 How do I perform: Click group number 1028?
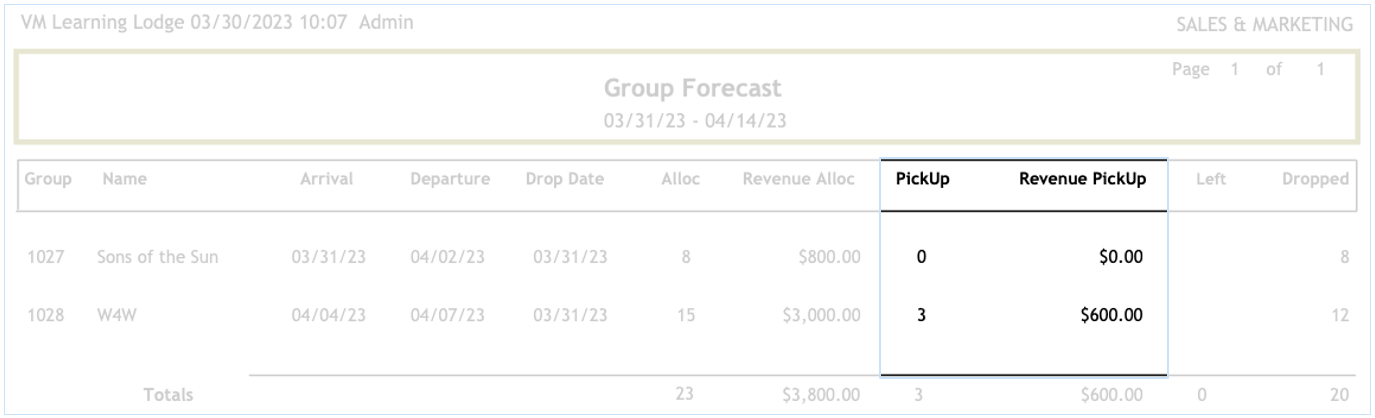(48, 316)
